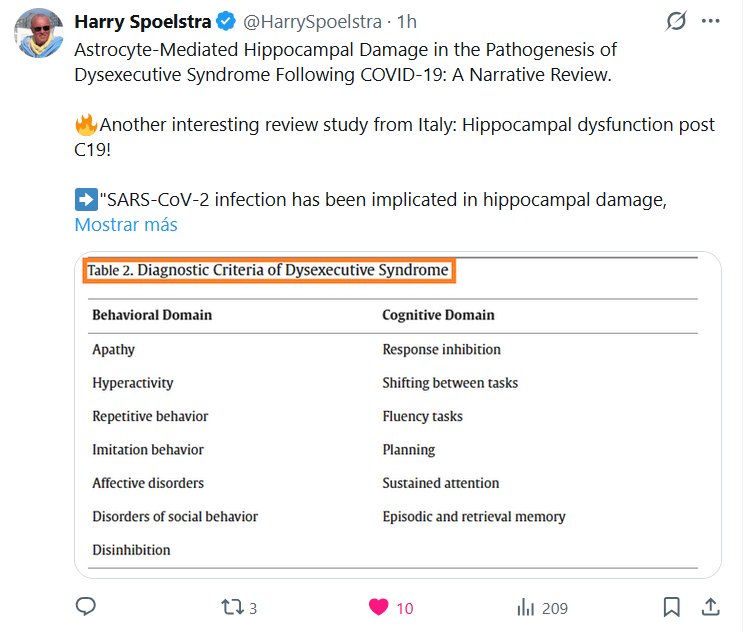Image resolution: width=744 pixels, height=632 pixels.
Task: Click the view analytics bar chart icon
Action: tap(525, 607)
